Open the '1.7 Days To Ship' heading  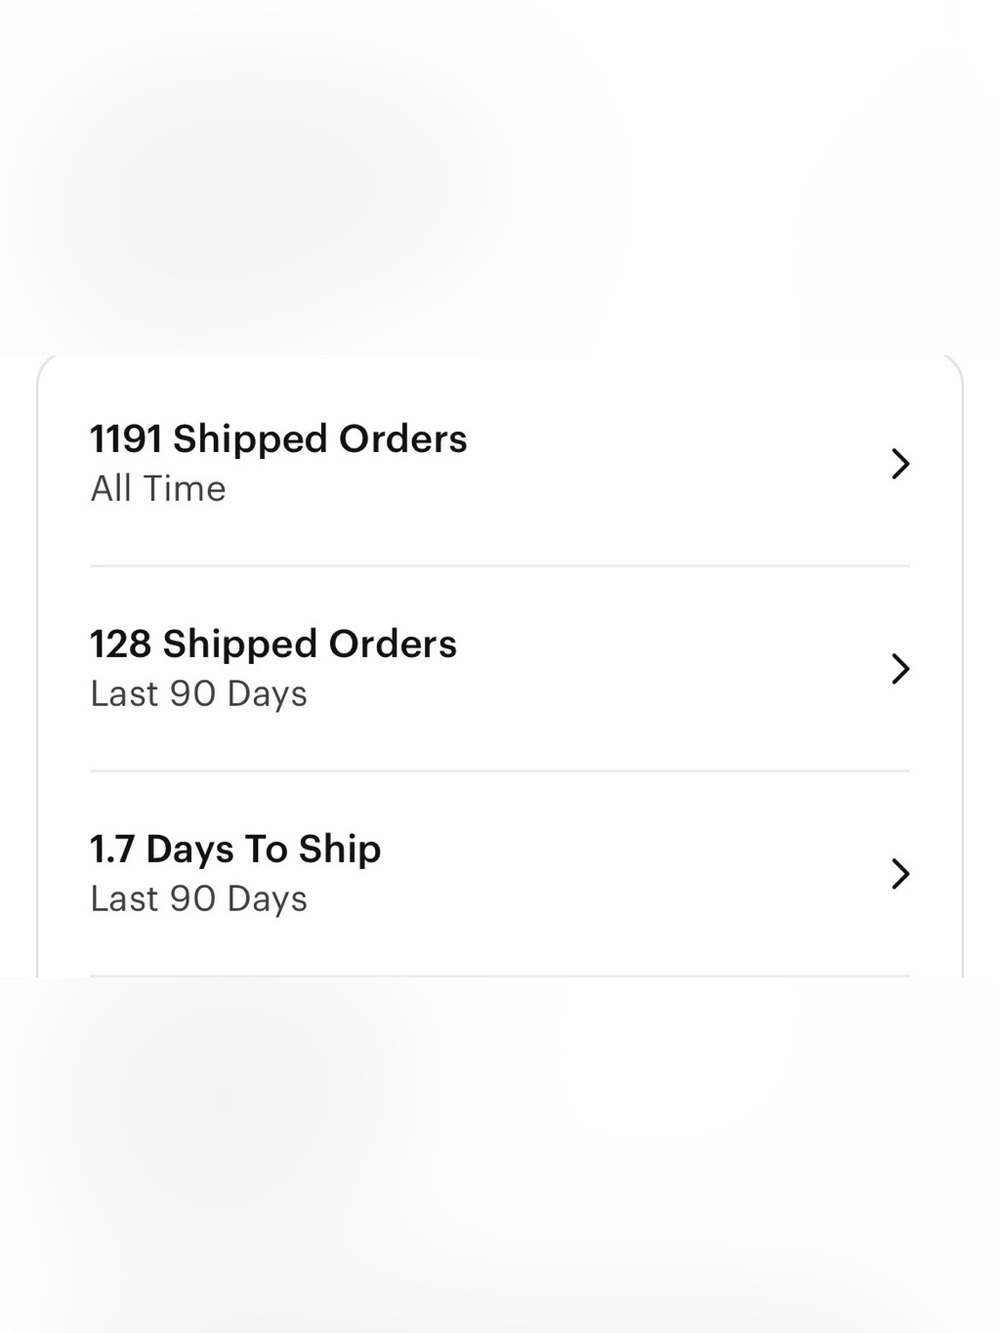(236, 849)
